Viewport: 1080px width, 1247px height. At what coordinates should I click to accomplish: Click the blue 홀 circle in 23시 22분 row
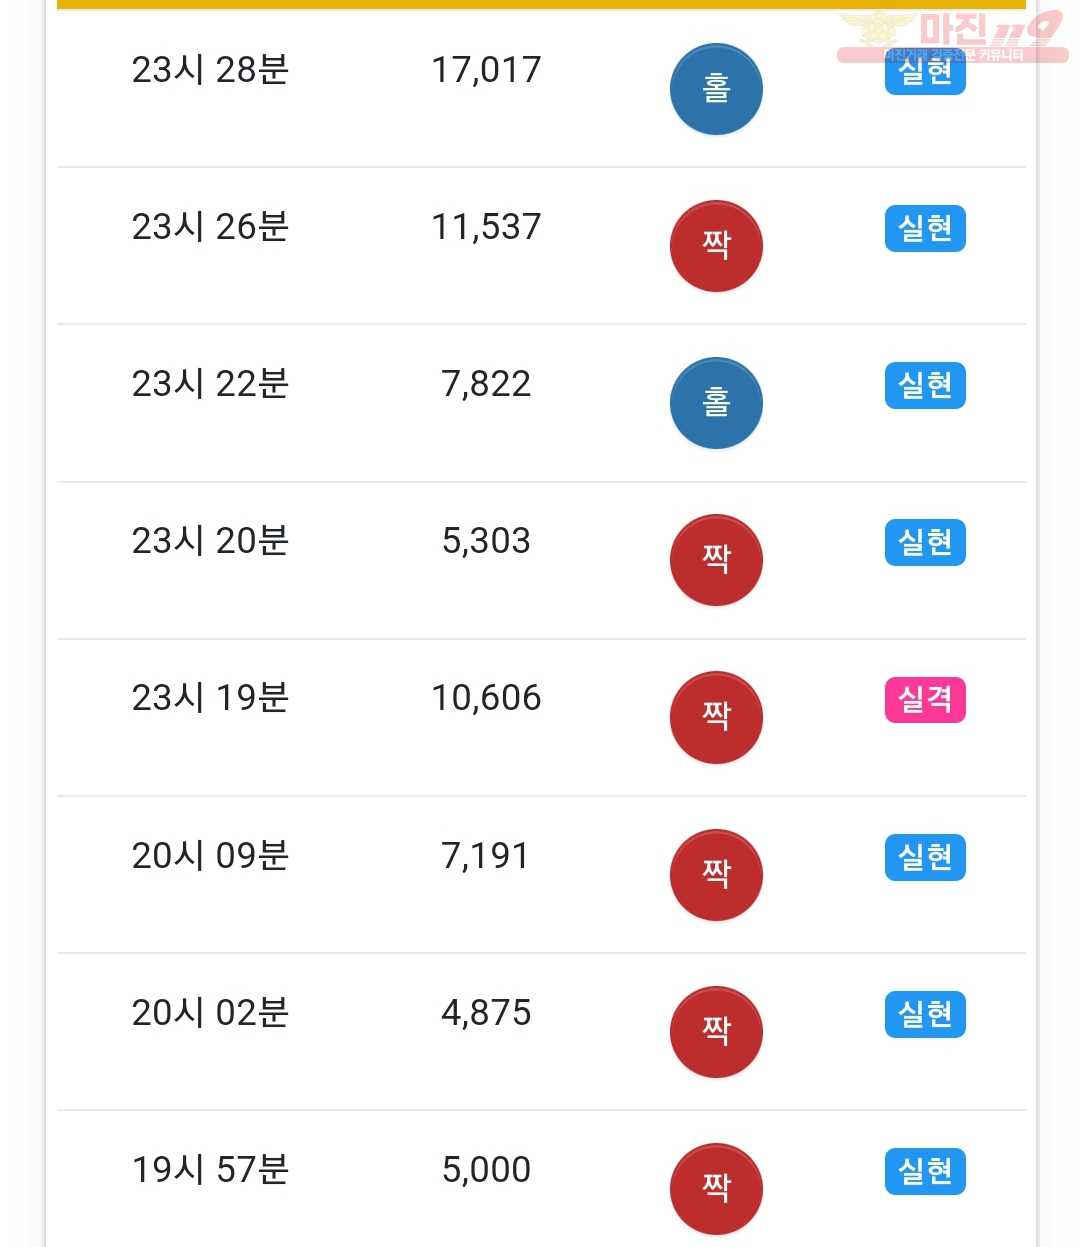[716, 403]
